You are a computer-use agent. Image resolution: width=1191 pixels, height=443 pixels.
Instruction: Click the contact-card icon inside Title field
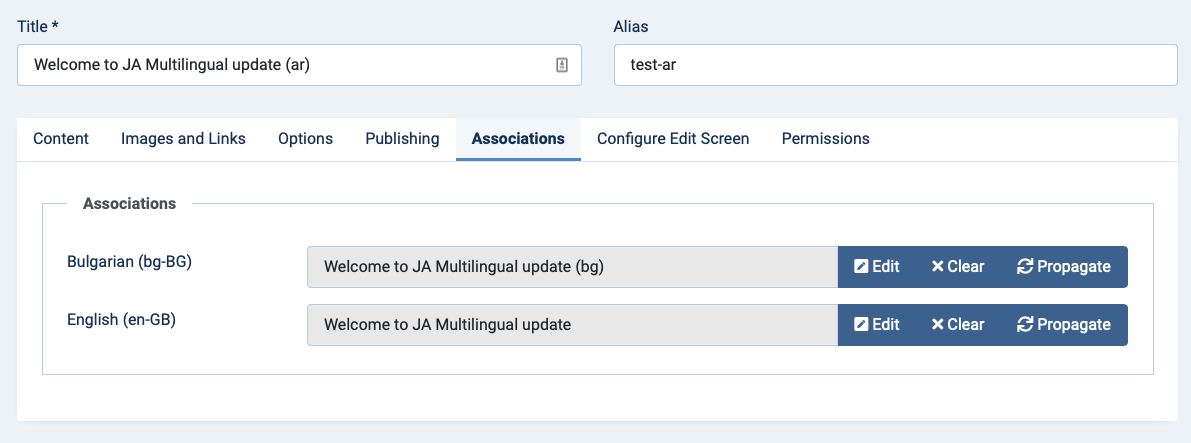pos(562,65)
